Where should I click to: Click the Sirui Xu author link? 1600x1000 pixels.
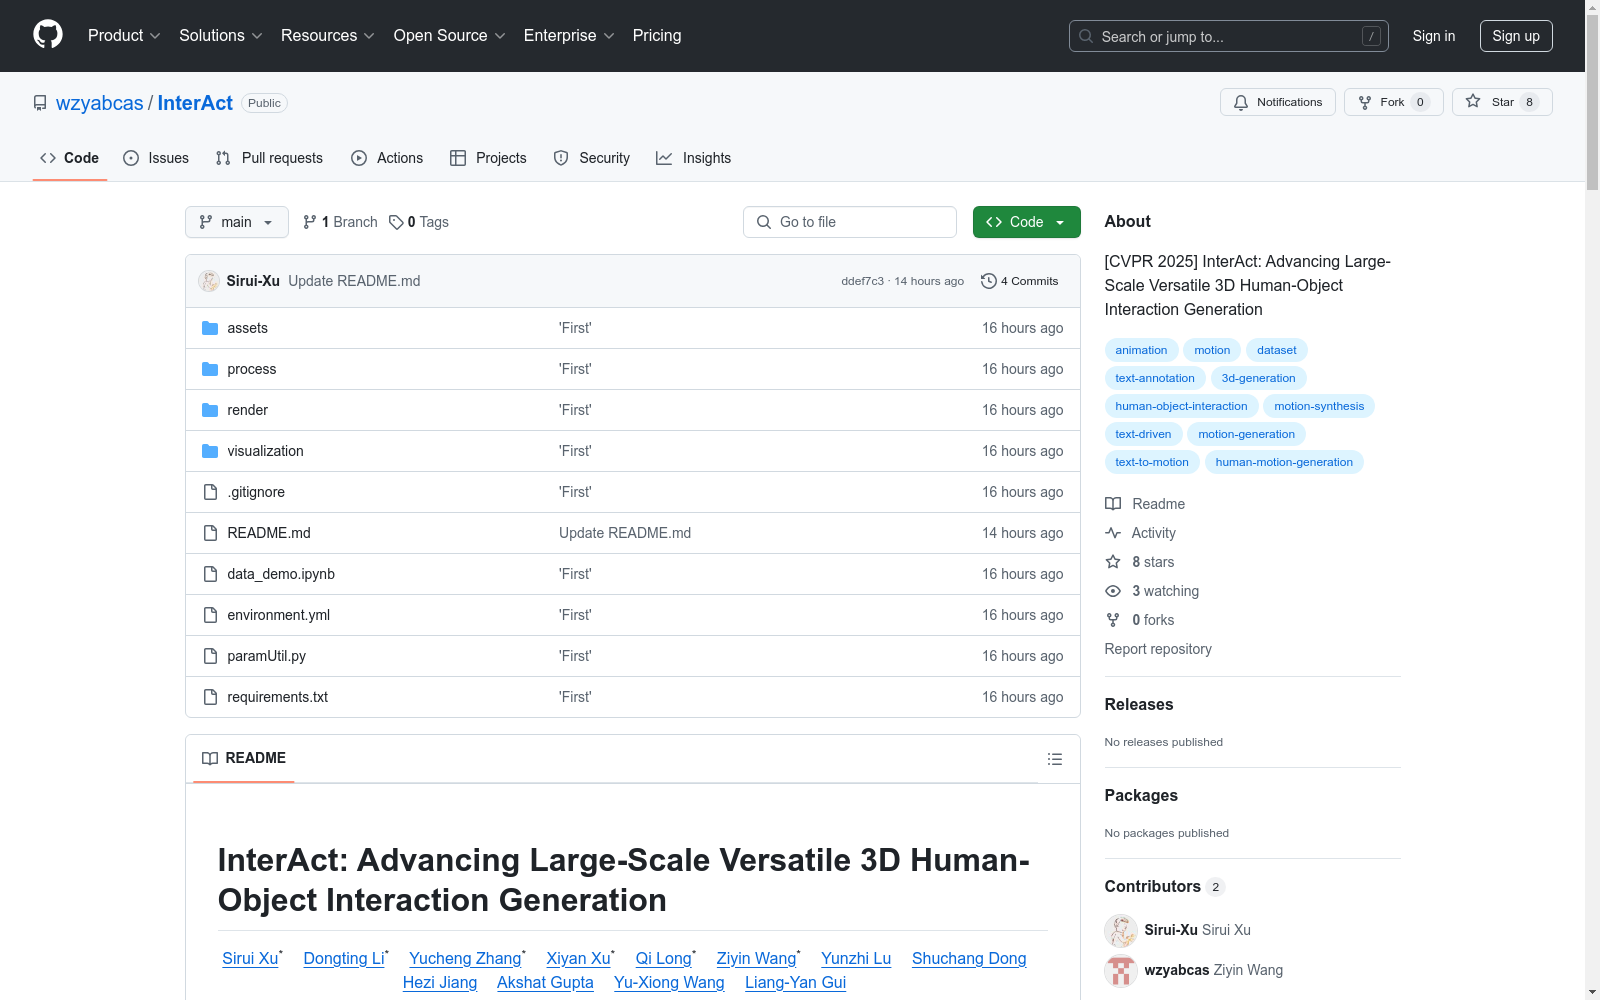pos(250,958)
